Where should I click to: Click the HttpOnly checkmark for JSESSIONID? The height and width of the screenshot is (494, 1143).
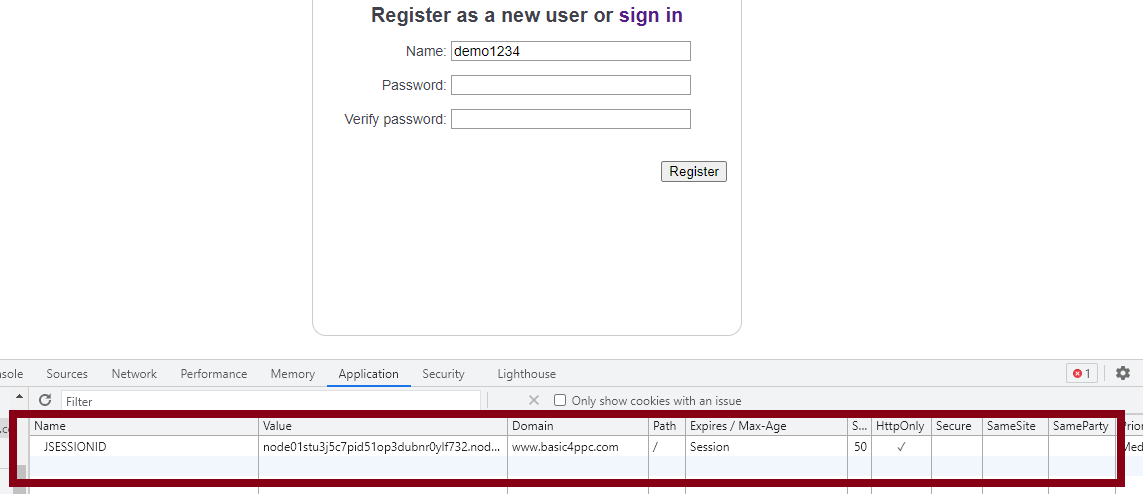[901, 447]
